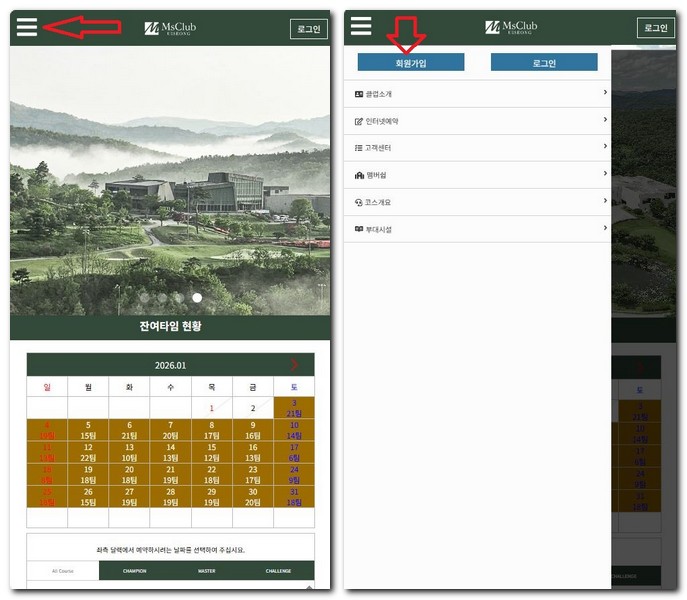
Task: Click the 부대시설 book icon
Action: [359, 229]
